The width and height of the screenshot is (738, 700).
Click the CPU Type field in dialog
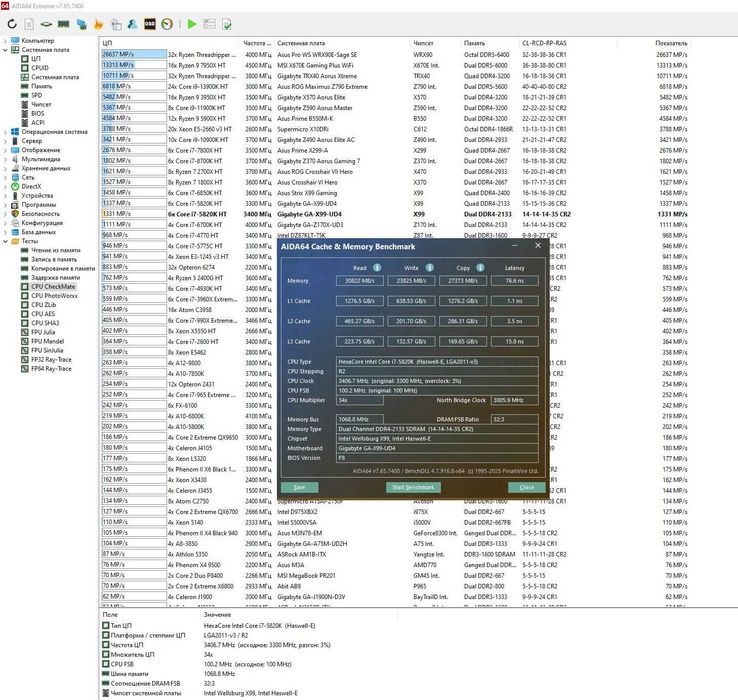pyautogui.click(x=437, y=362)
